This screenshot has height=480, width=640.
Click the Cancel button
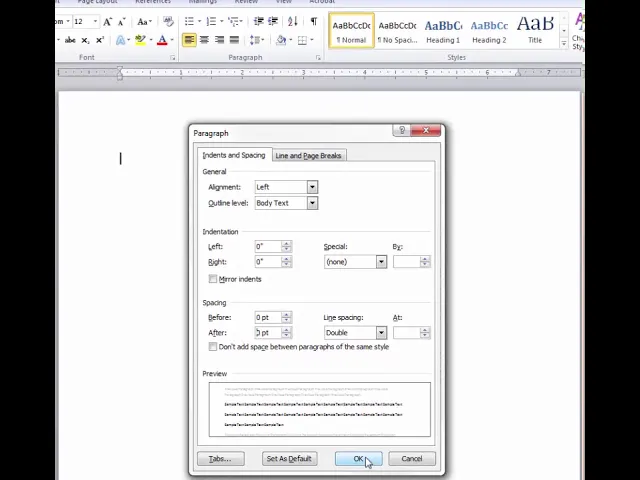point(412,459)
